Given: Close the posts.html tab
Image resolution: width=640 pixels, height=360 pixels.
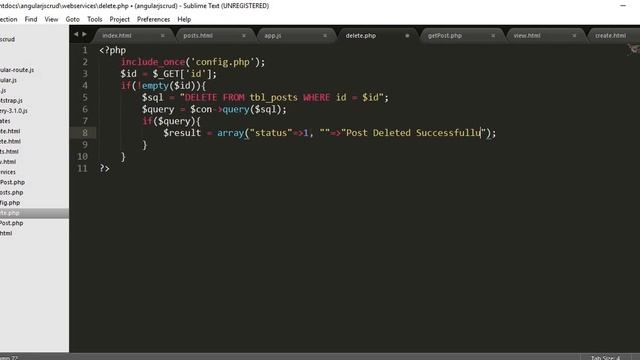Looking at the screenshot, I should tap(244, 36).
